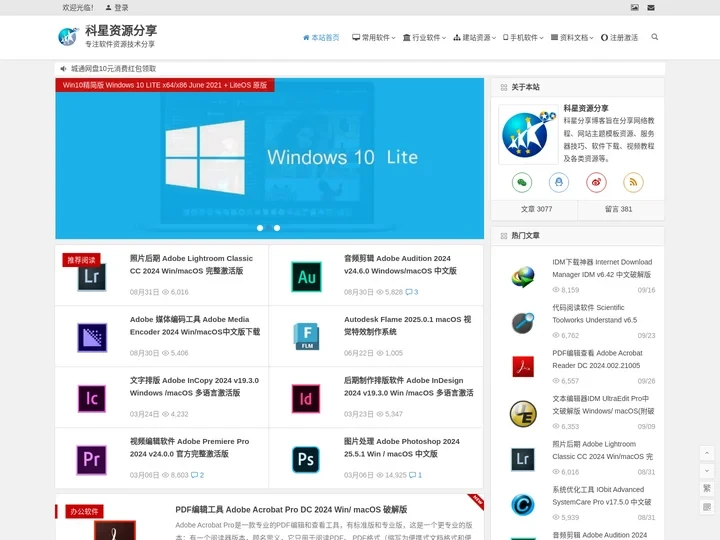Open the Adobe InCopy Ic icon
Viewport: 720px width, 540px height.
(92, 399)
